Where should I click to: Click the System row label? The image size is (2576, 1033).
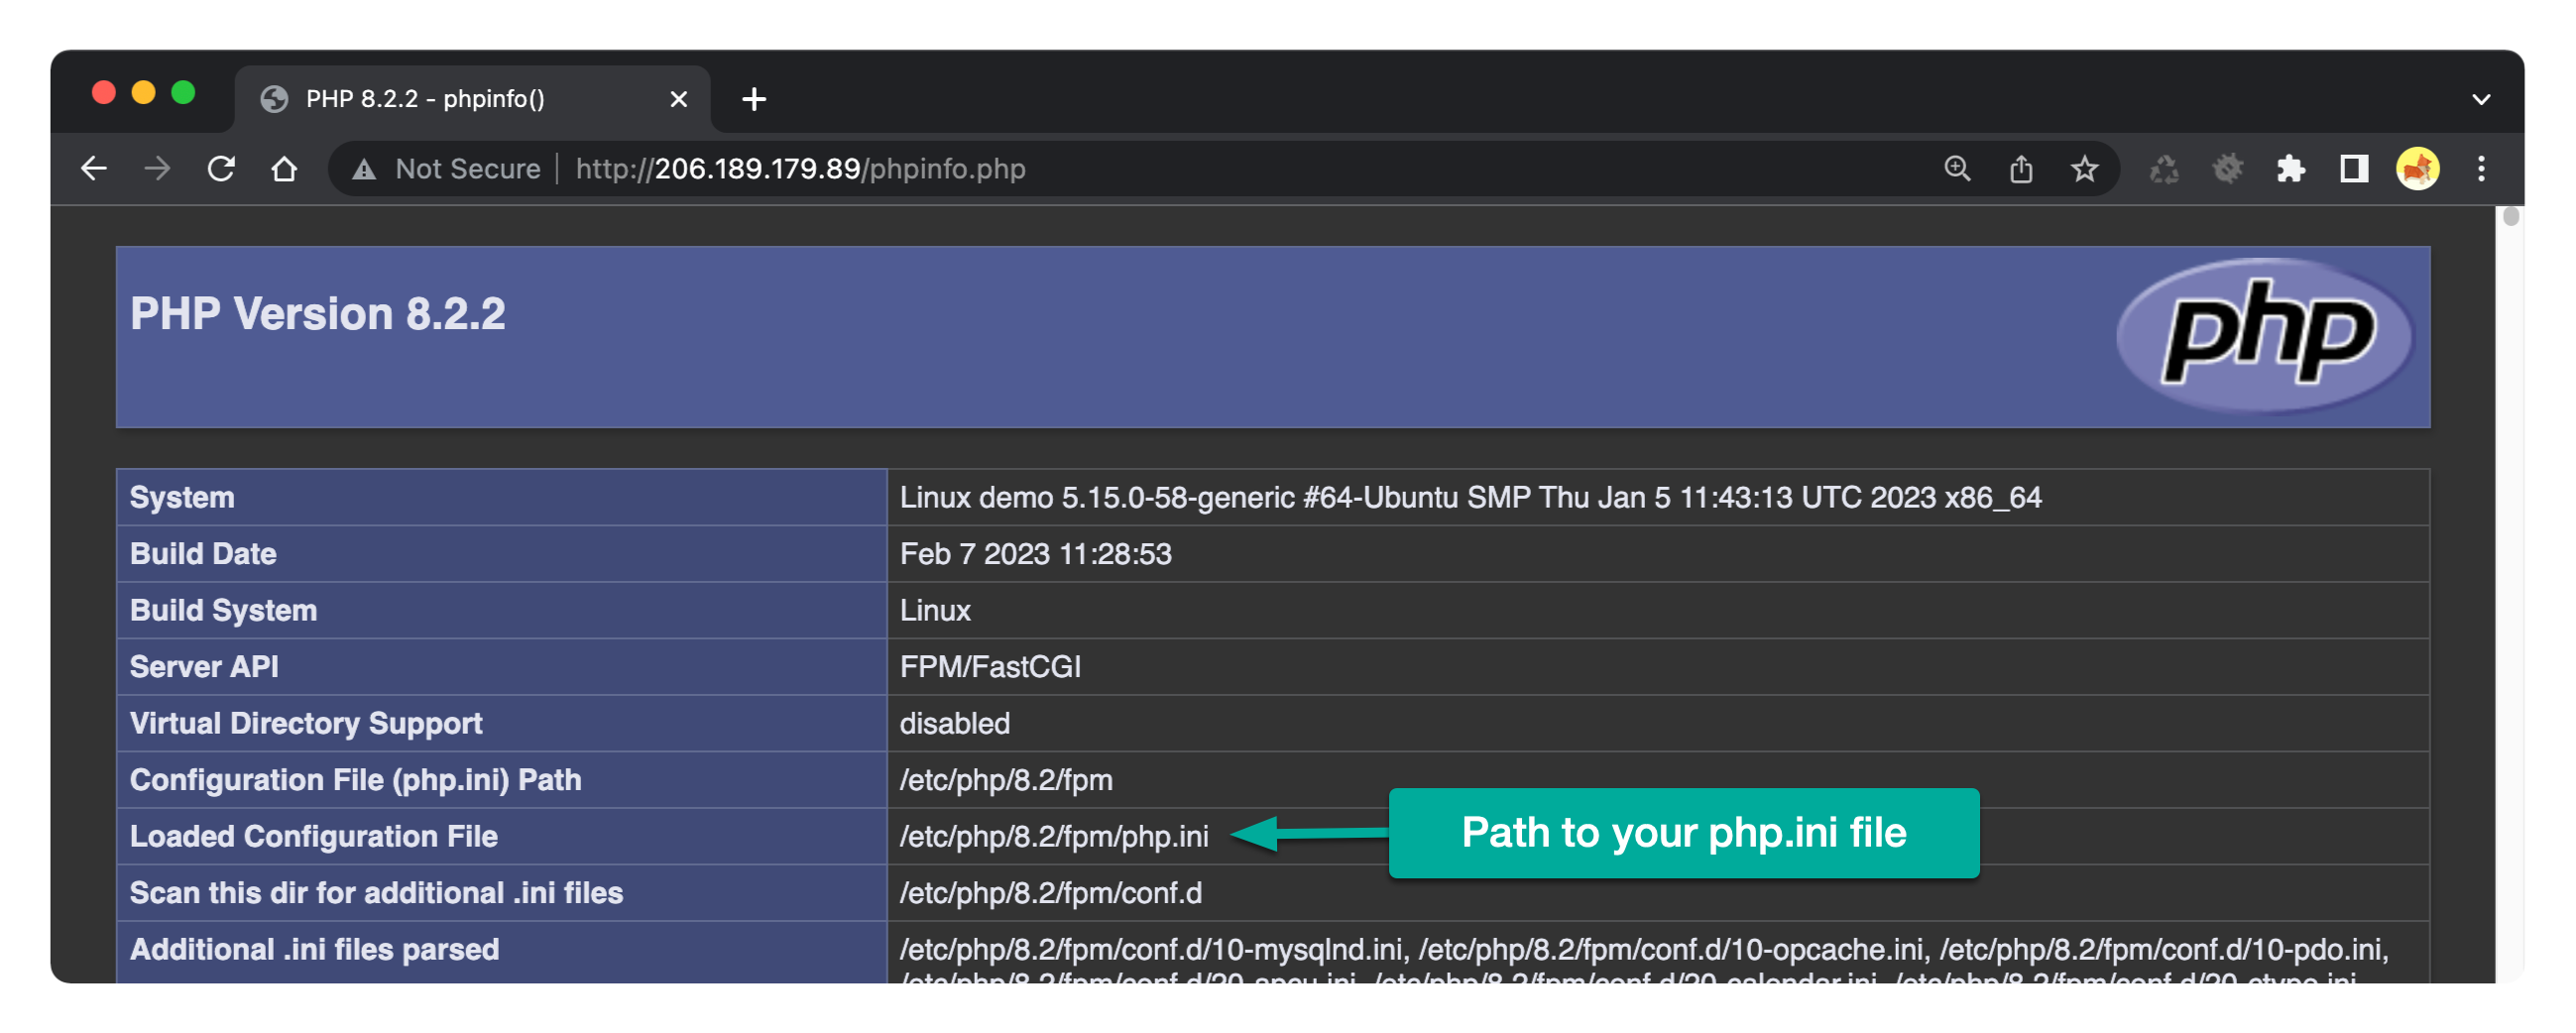click(182, 498)
